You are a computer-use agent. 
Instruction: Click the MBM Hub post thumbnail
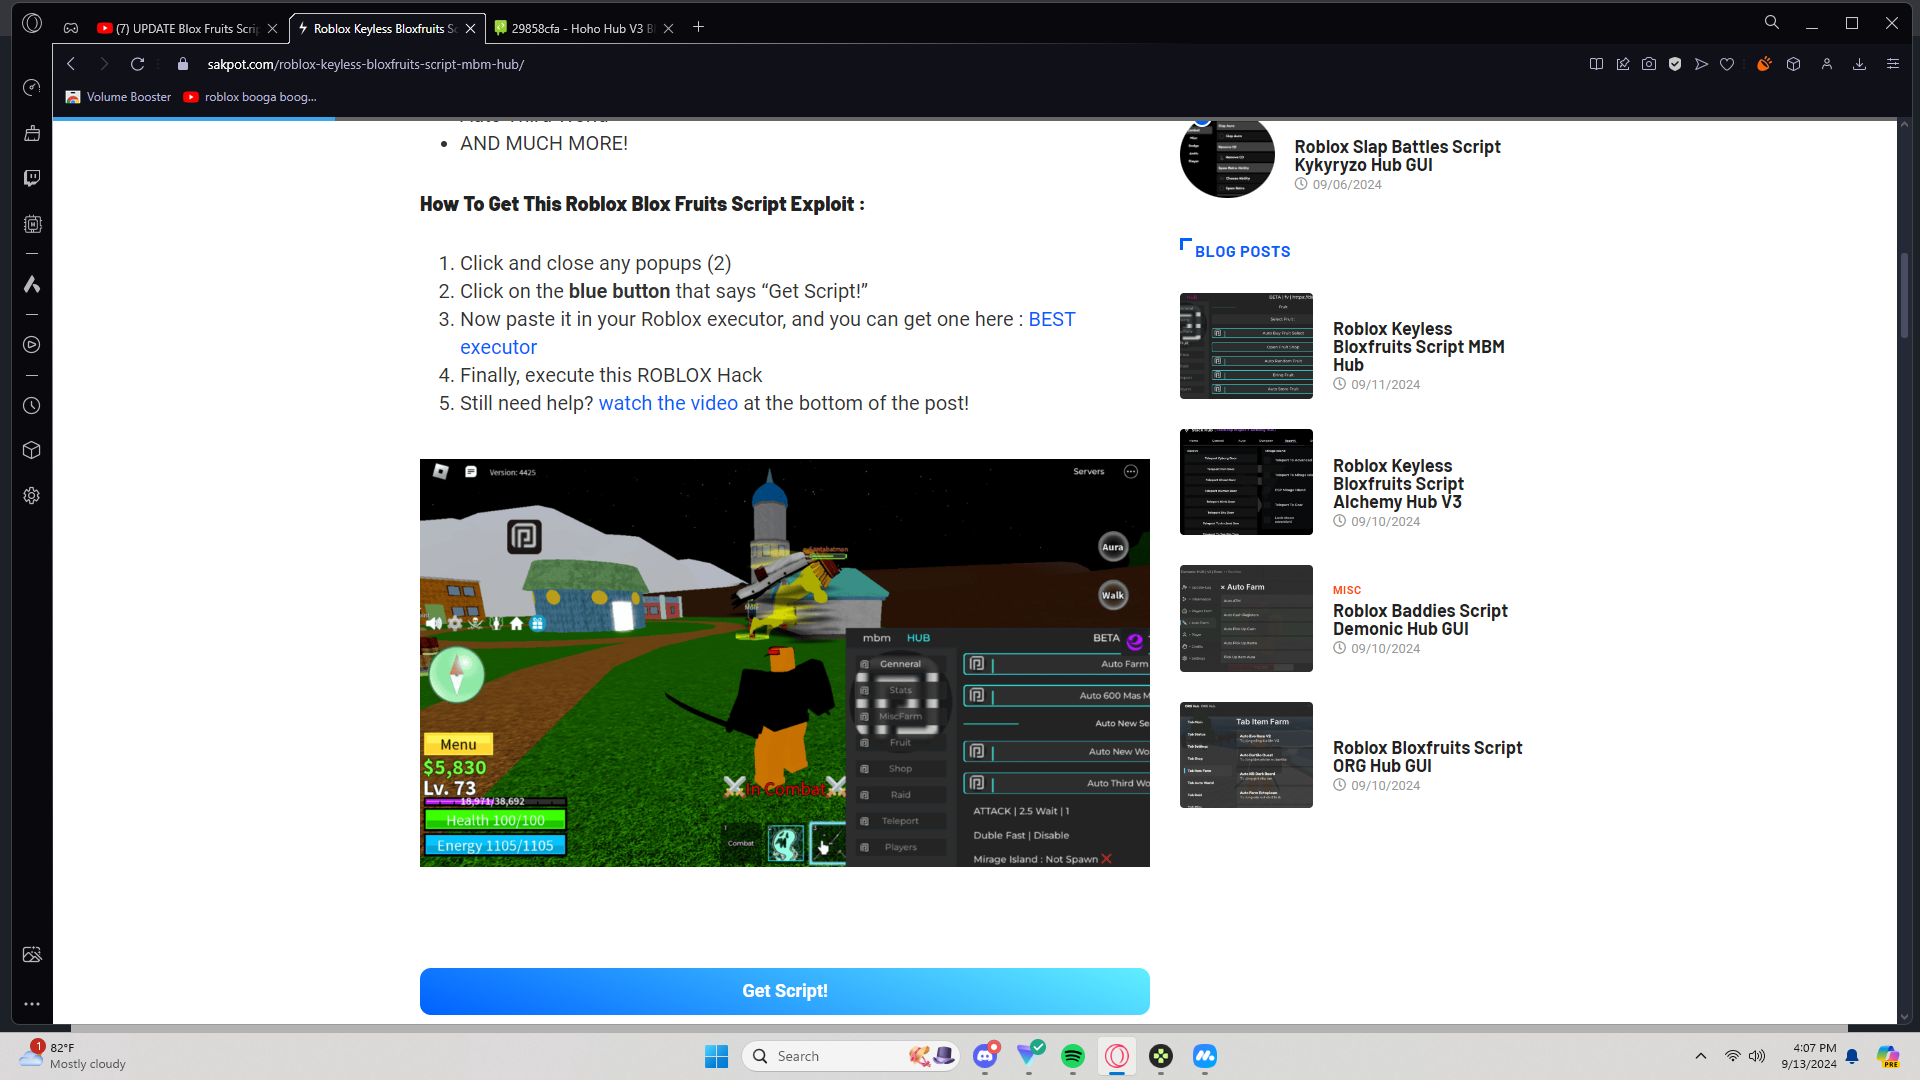pyautogui.click(x=1246, y=346)
